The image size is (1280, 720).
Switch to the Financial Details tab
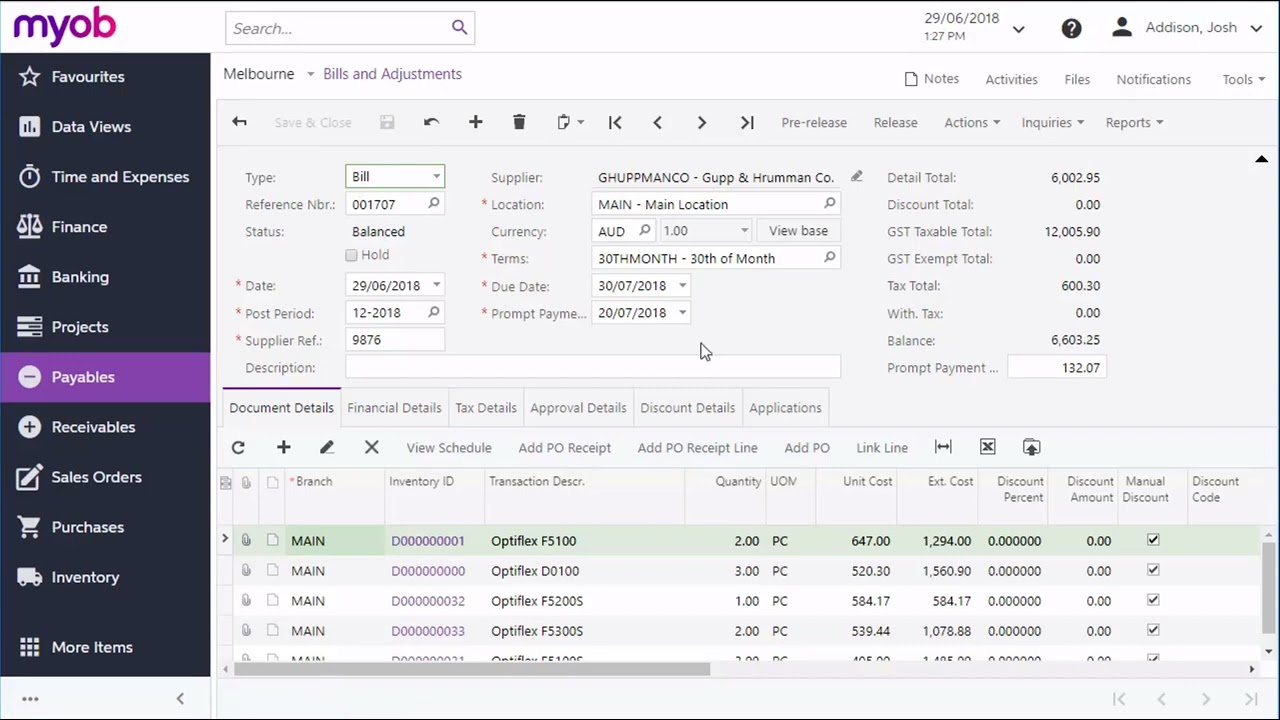394,407
